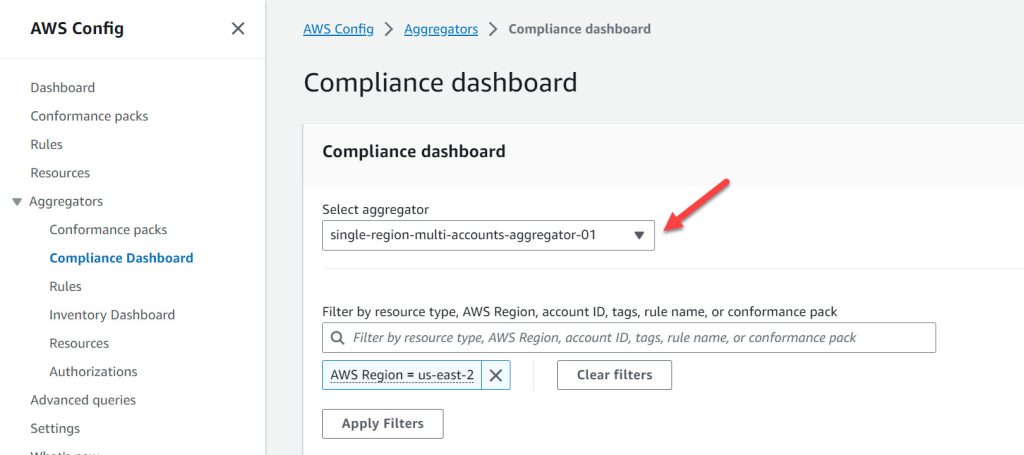This screenshot has height=455, width=1024.
Task: Open Advanced queries page
Action: (x=83, y=400)
